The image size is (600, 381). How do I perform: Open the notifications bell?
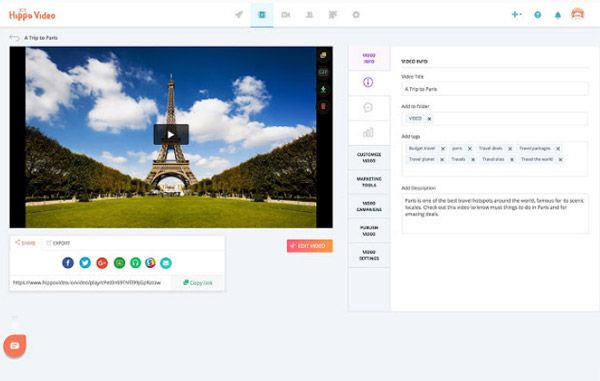[x=558, y=15]
